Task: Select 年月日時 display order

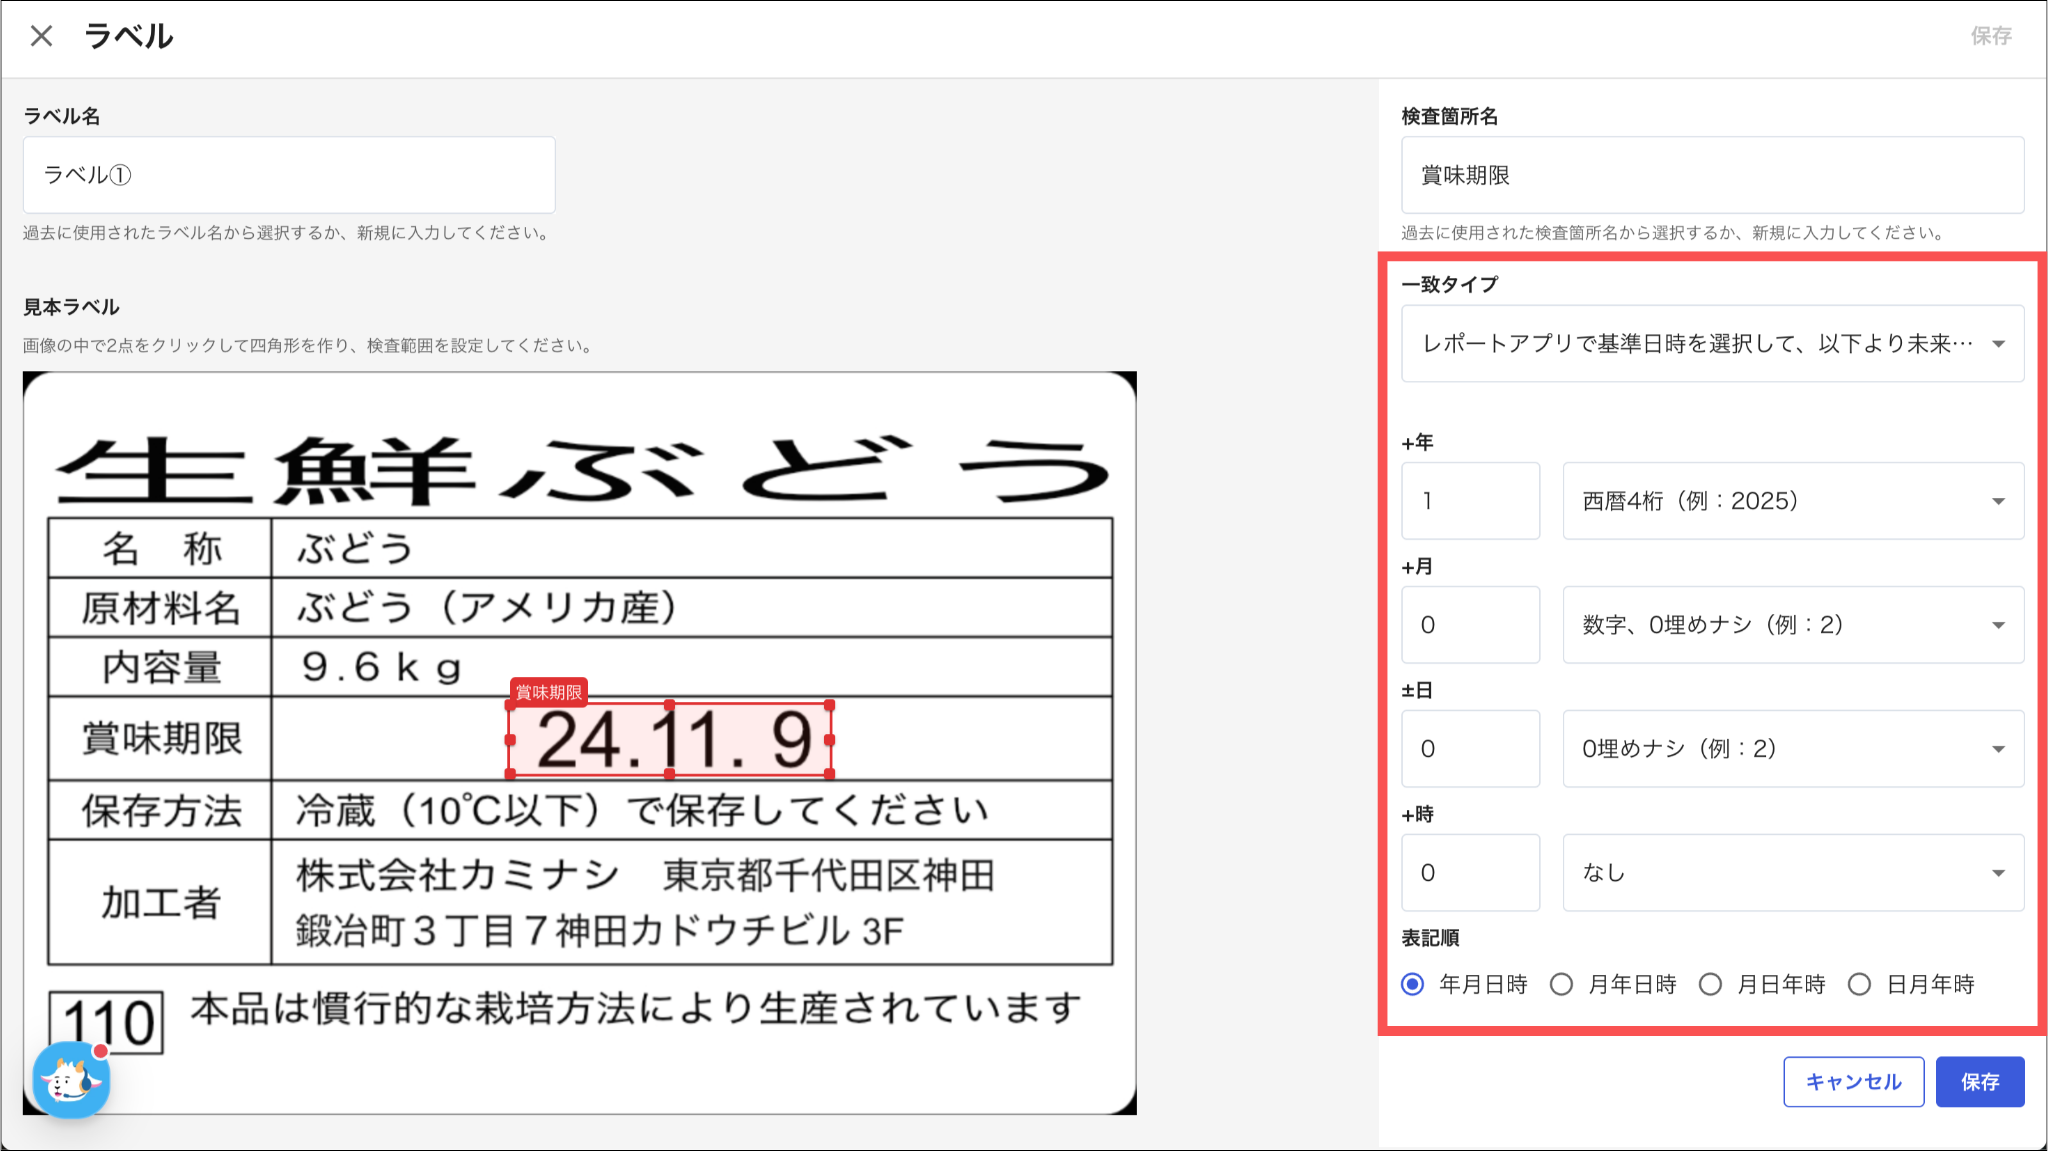Action: [x=1413, y=984]
